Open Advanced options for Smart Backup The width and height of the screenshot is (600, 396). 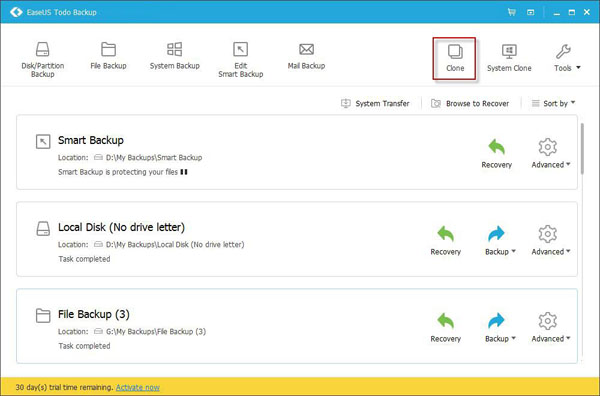pyautogui.click(x=551, y=153)
